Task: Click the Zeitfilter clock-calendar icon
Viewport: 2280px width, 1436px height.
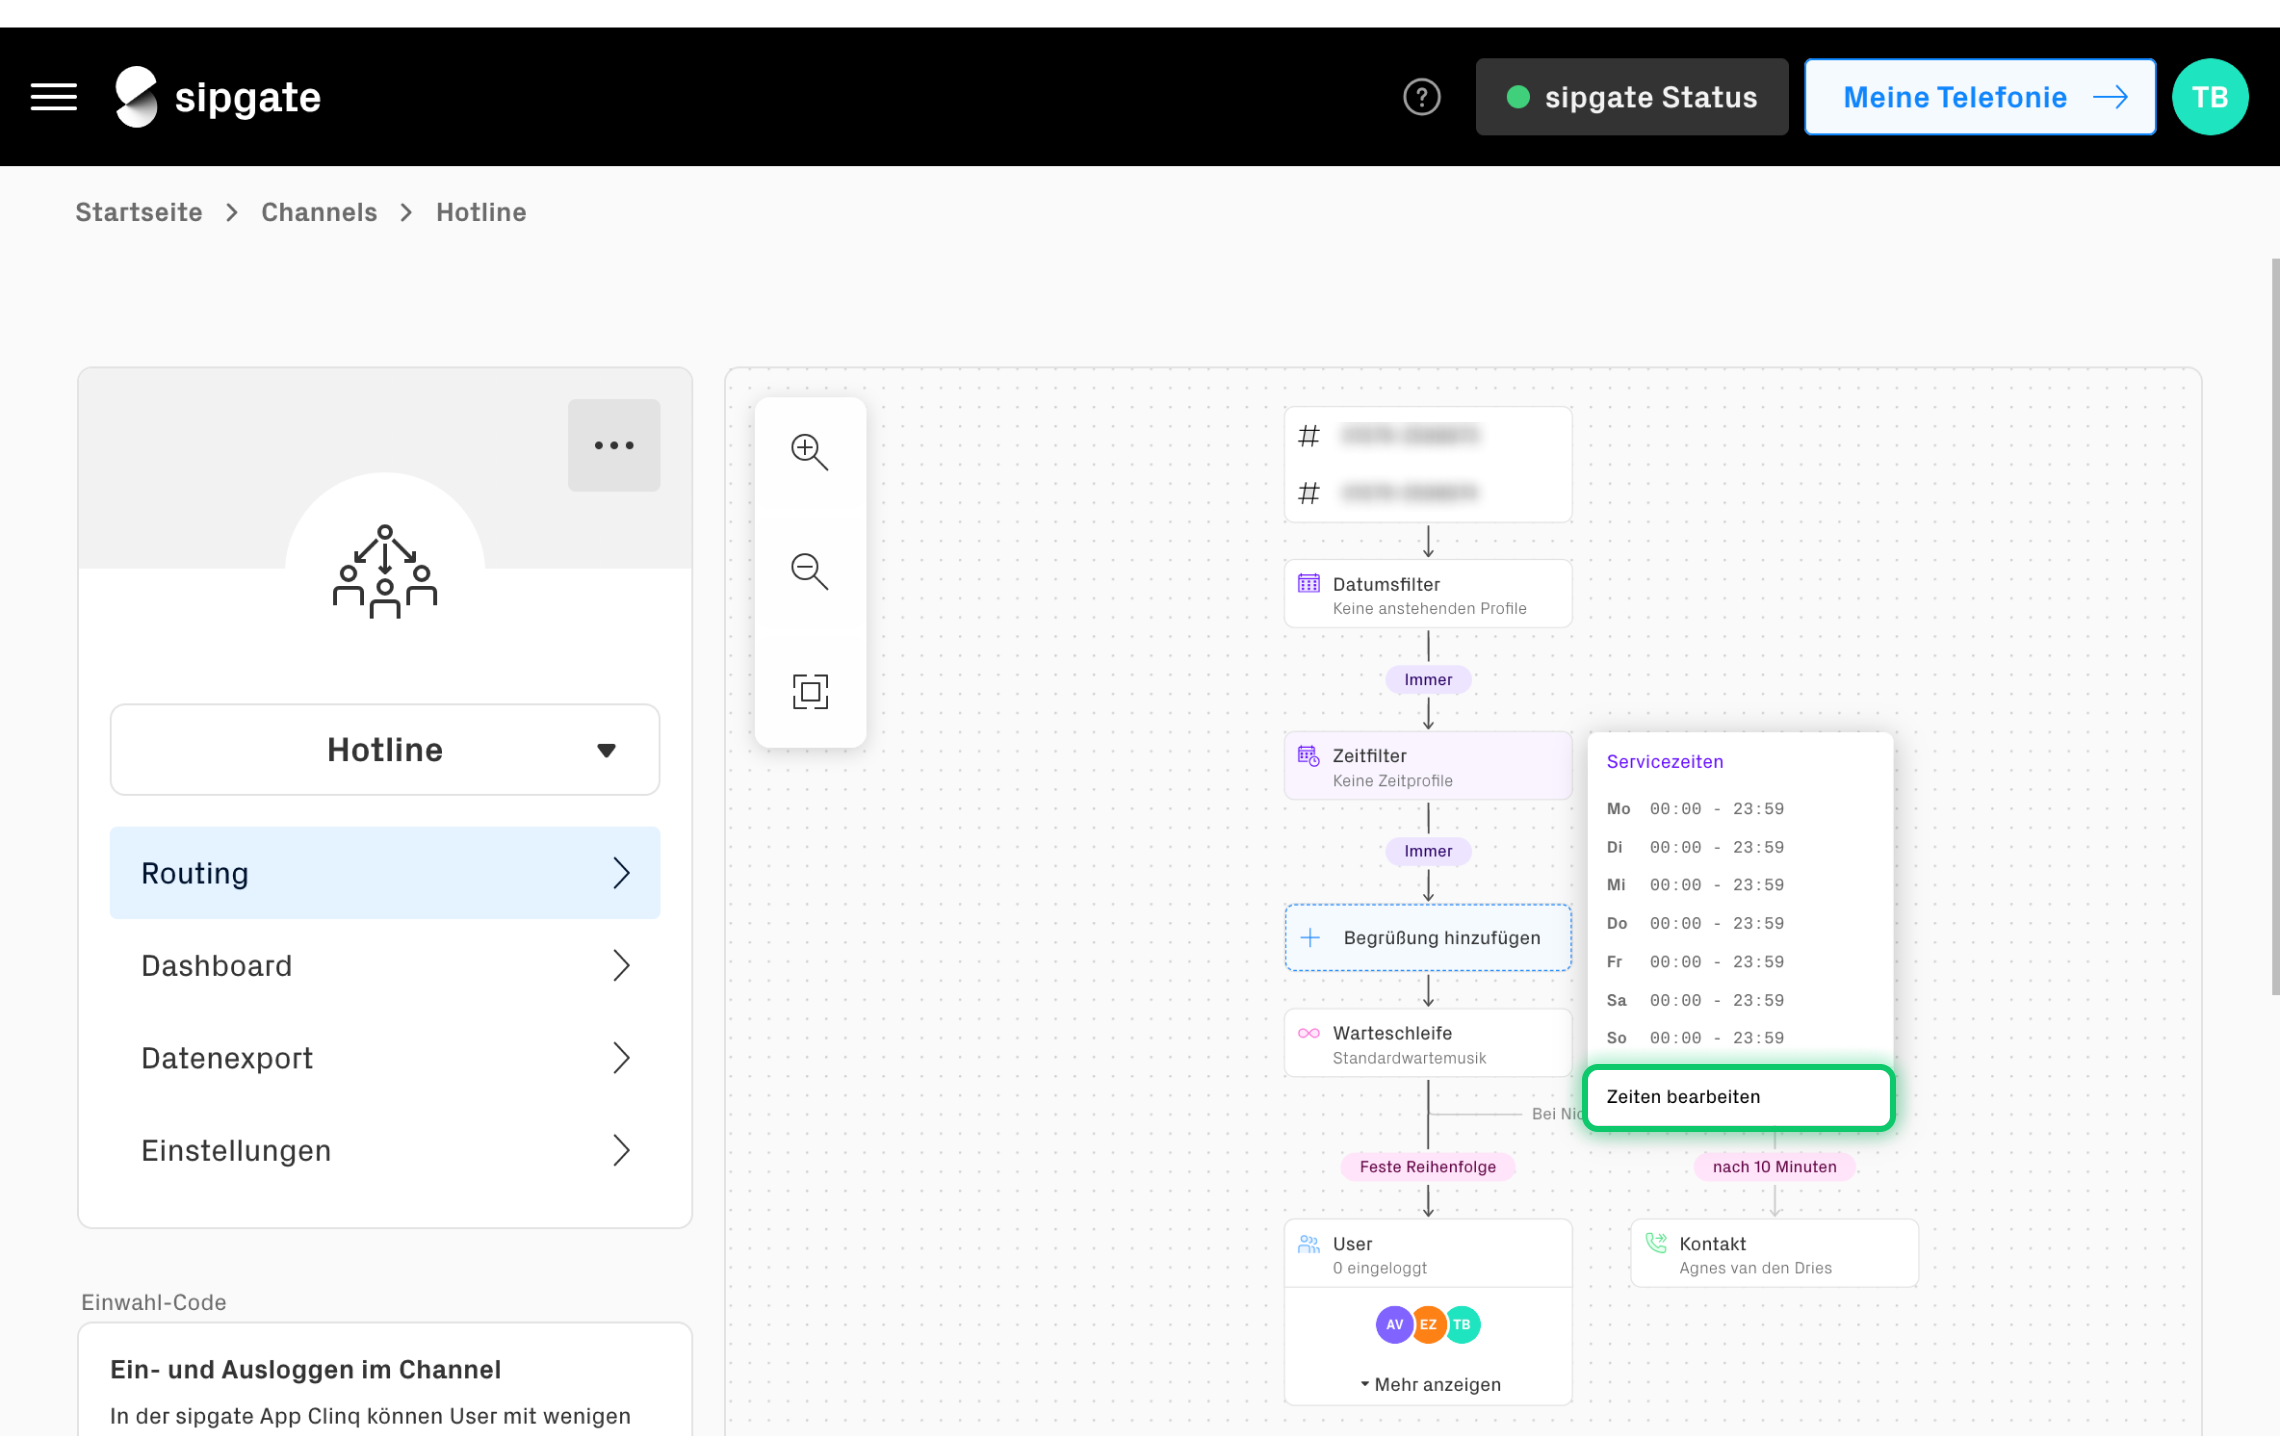Action: (1308, 756)
